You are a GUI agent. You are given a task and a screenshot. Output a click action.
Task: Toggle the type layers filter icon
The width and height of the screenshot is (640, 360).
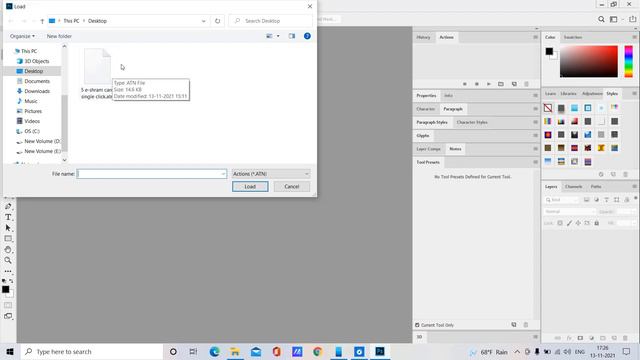pyautogui.click(x=607, y=200)
